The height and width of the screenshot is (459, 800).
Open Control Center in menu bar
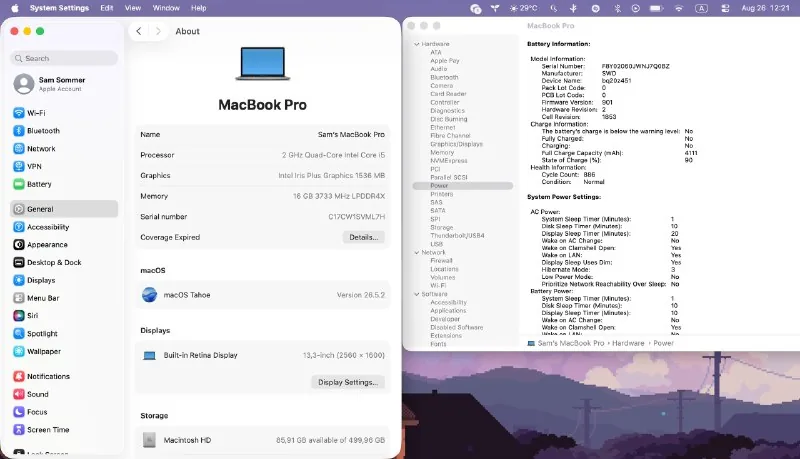[x=725, y=8]
